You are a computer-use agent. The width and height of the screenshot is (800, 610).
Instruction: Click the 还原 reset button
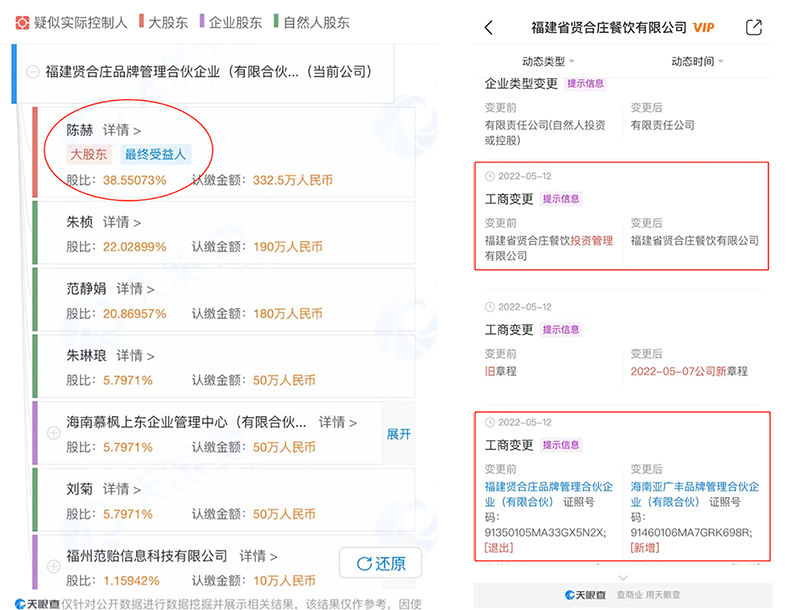[381, 563]
